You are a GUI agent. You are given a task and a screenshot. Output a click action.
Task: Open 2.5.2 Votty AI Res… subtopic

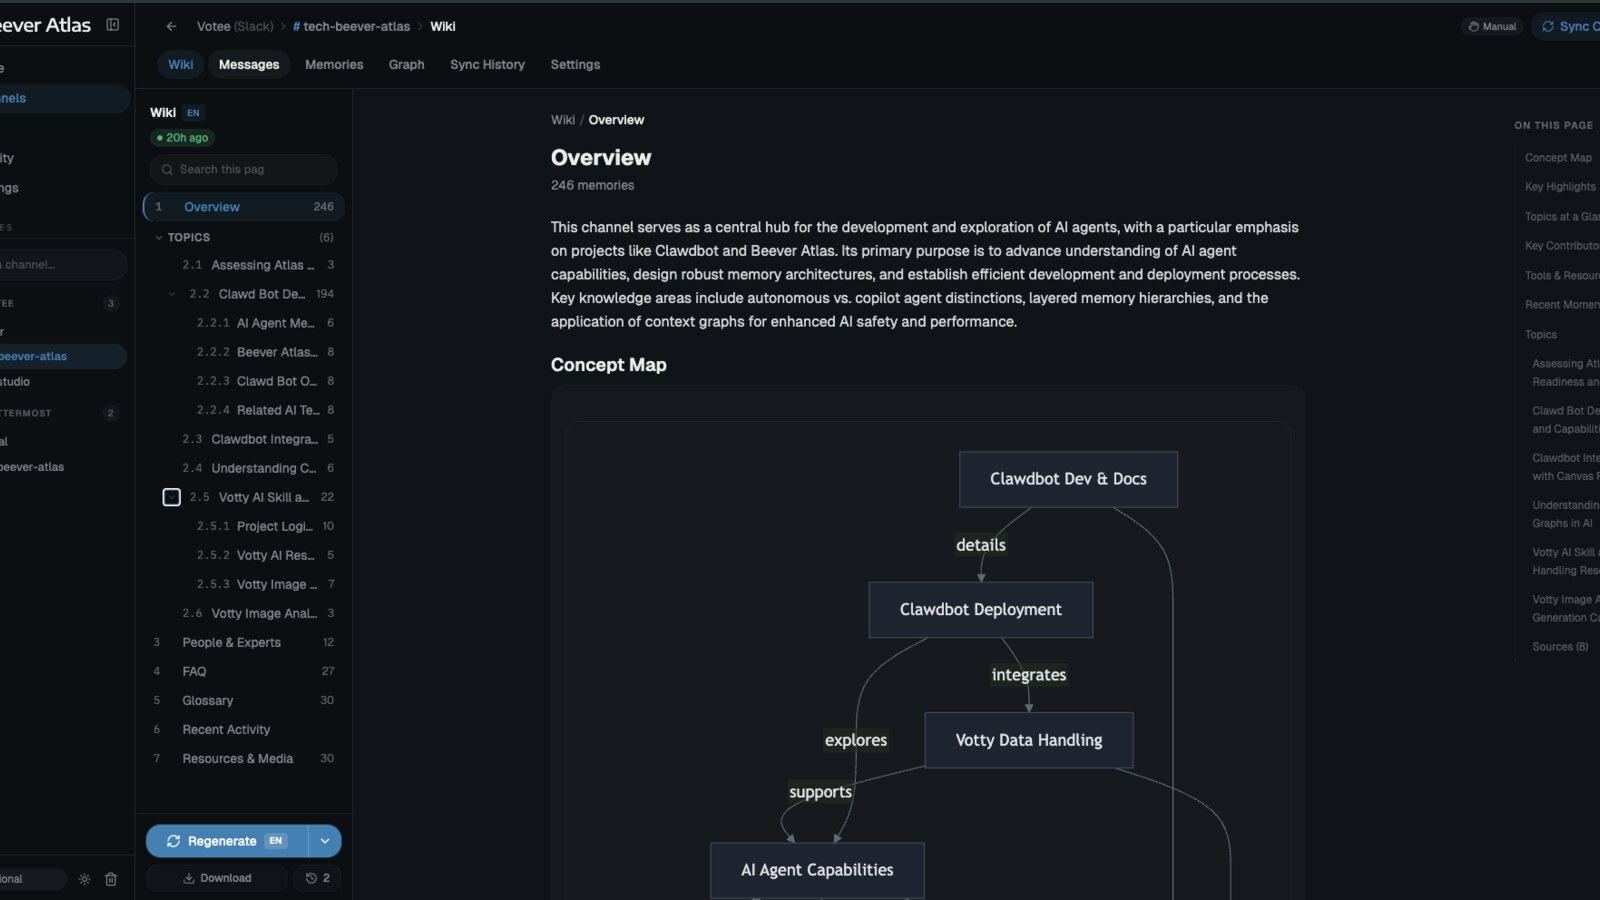[265, 555]
